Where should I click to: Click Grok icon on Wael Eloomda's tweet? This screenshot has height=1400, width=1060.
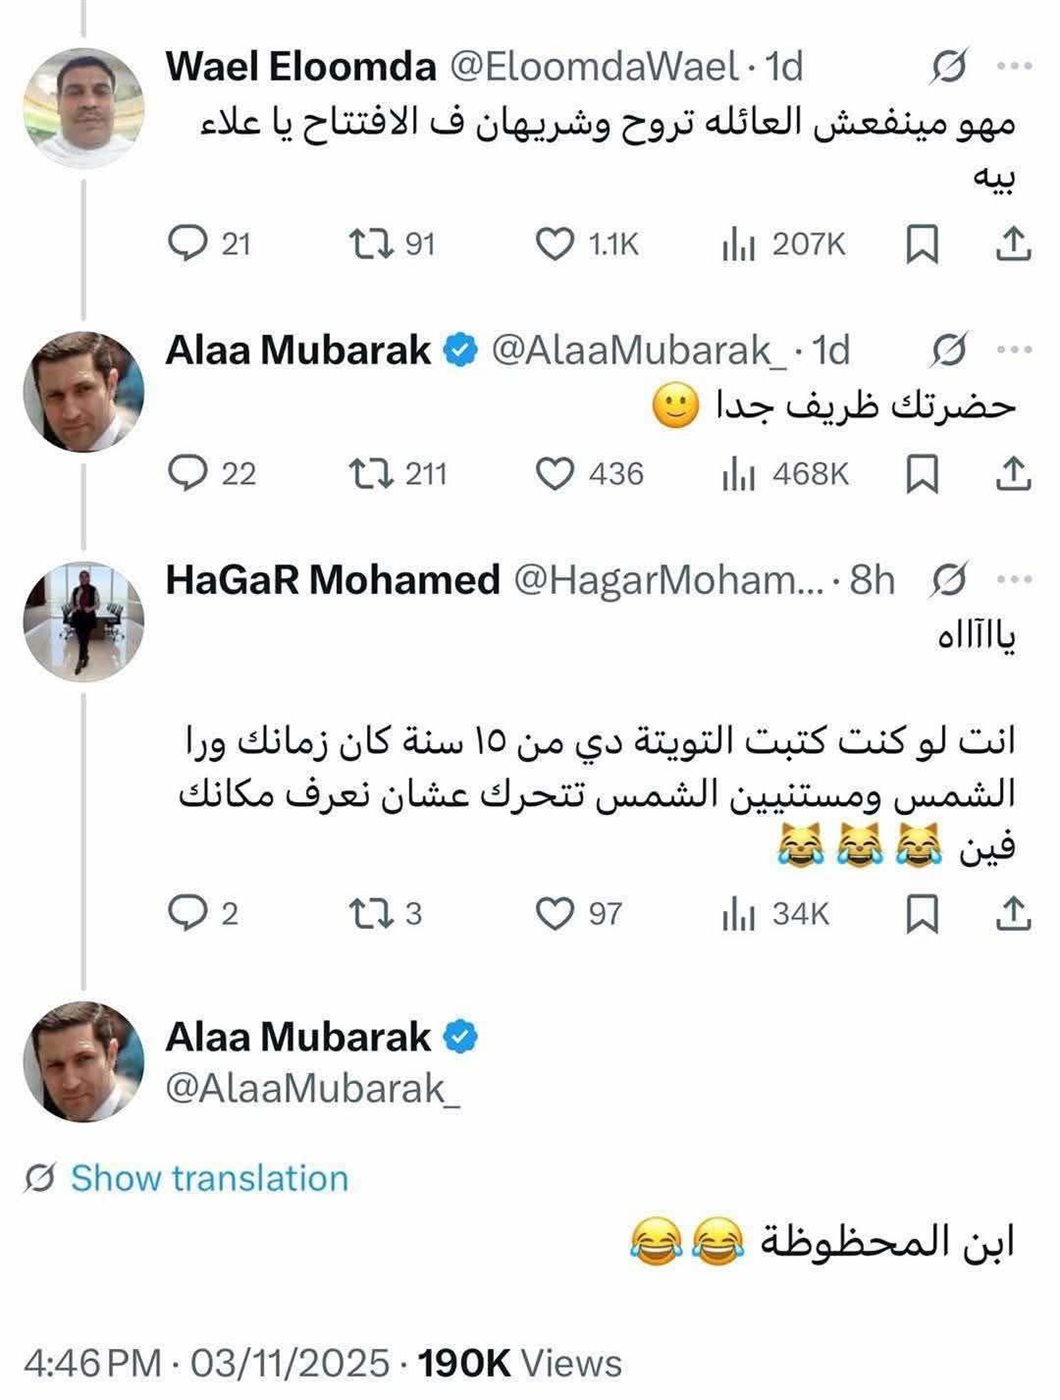coord(949,67)
